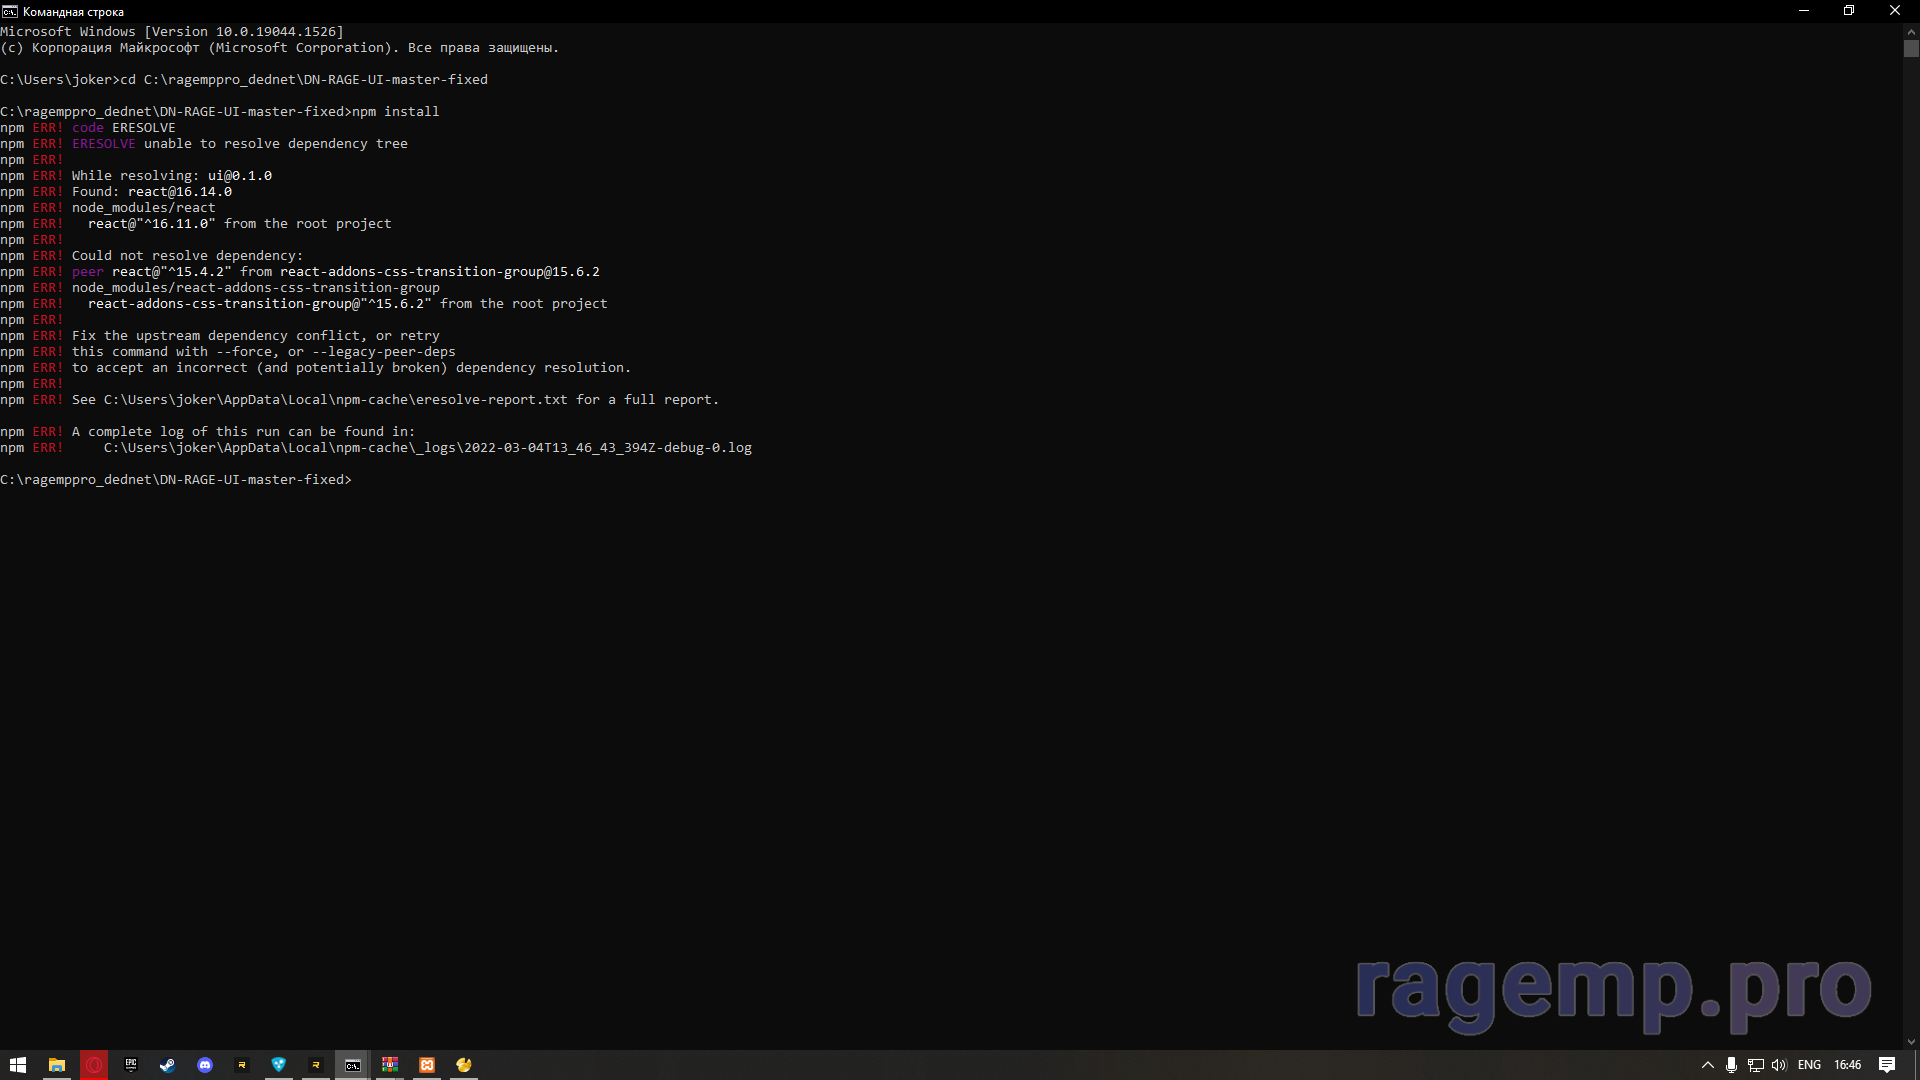Open WinRAR taskbar icon
The height and width of the screenshot is (1080, 1920).
[390, 1065]
